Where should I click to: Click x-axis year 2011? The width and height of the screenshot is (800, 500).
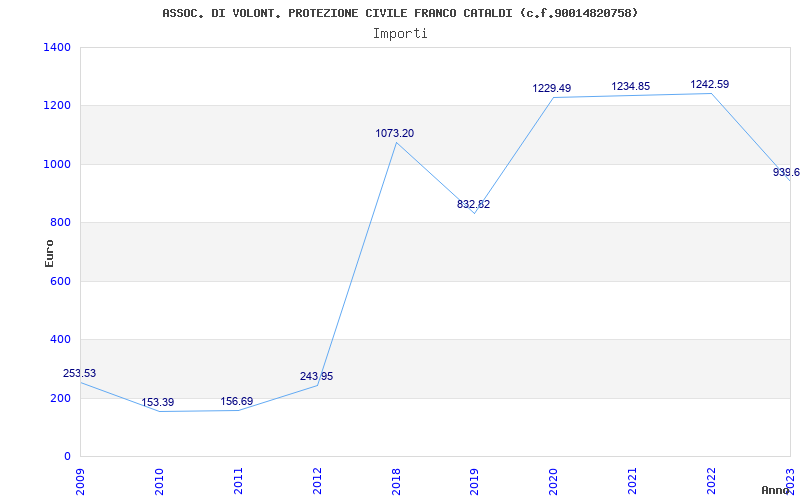pos(238,481)
